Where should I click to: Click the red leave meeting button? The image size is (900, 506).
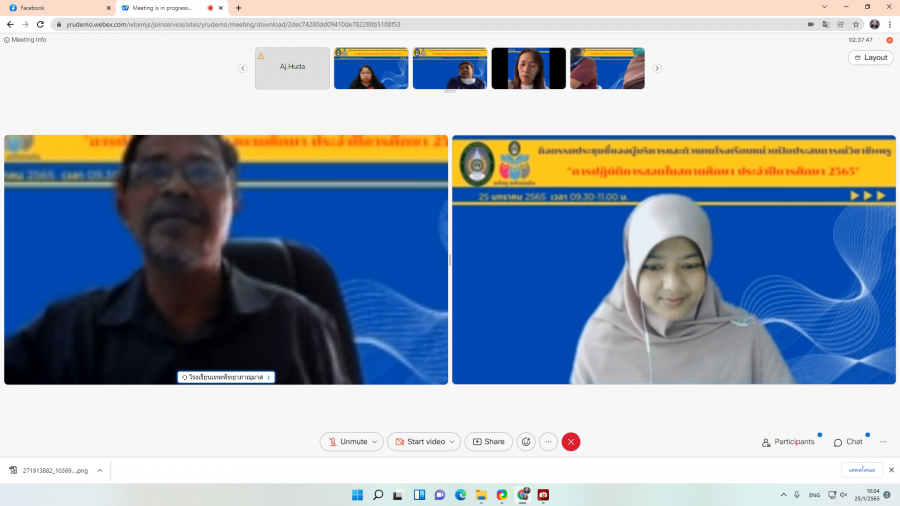tap(571, 442)
